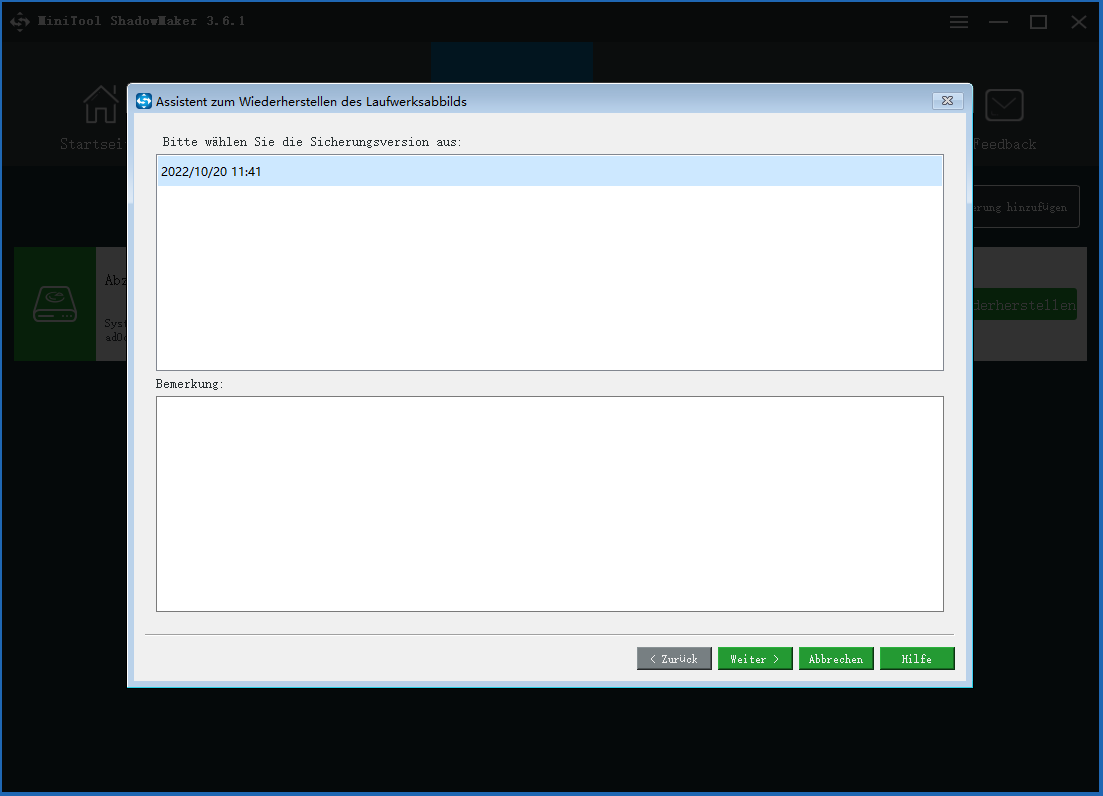Close the MiniTool ShadowMaker application
Viewport: 1103px width, 796px height.
coord(1078,22)
